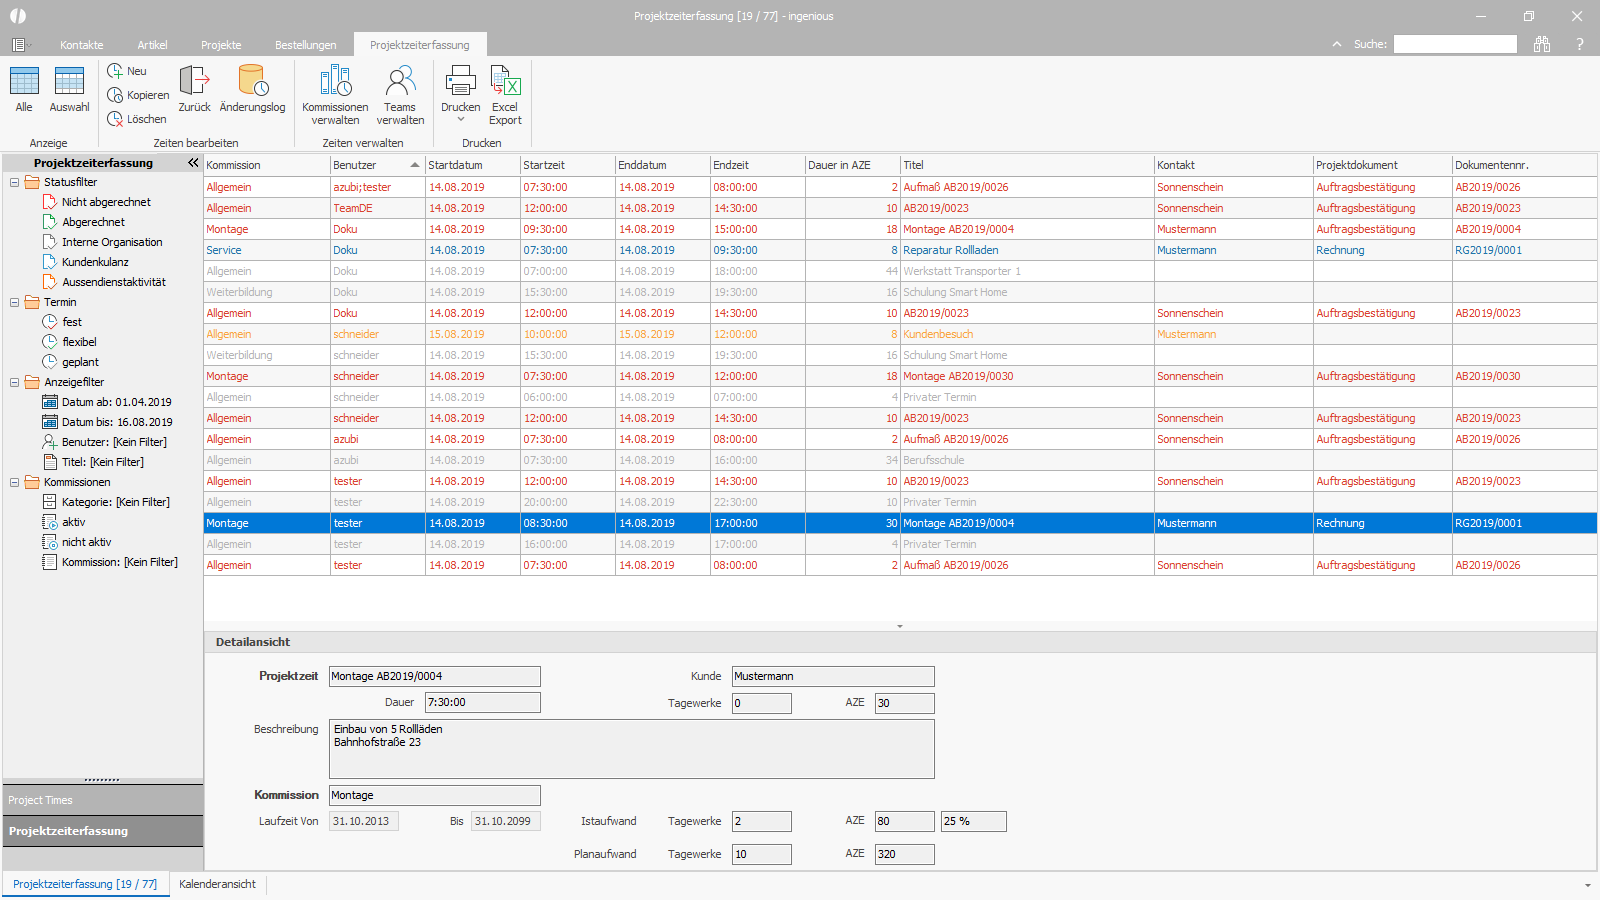This screenshot has height=900, width=1600.
Task: Click the Kopieren toolbar icon
Action: [x=116, y=95]
